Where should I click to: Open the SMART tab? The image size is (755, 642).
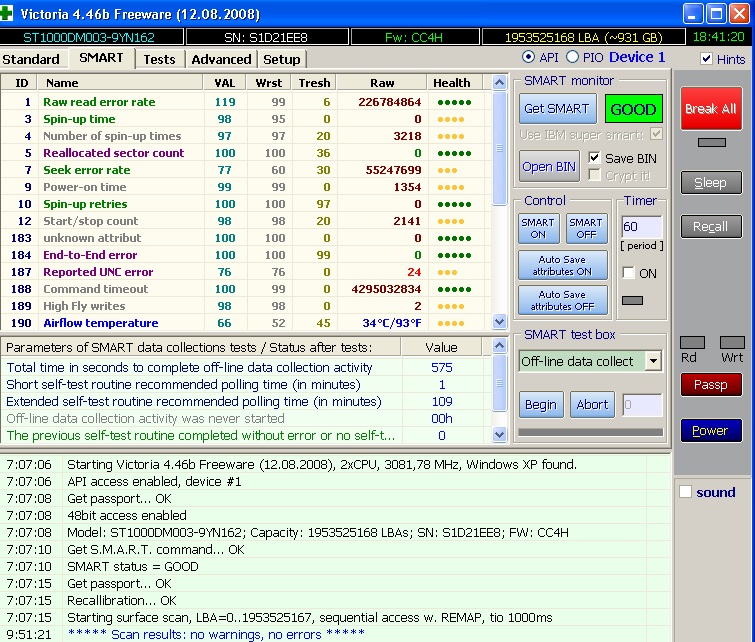click(101, 58)
